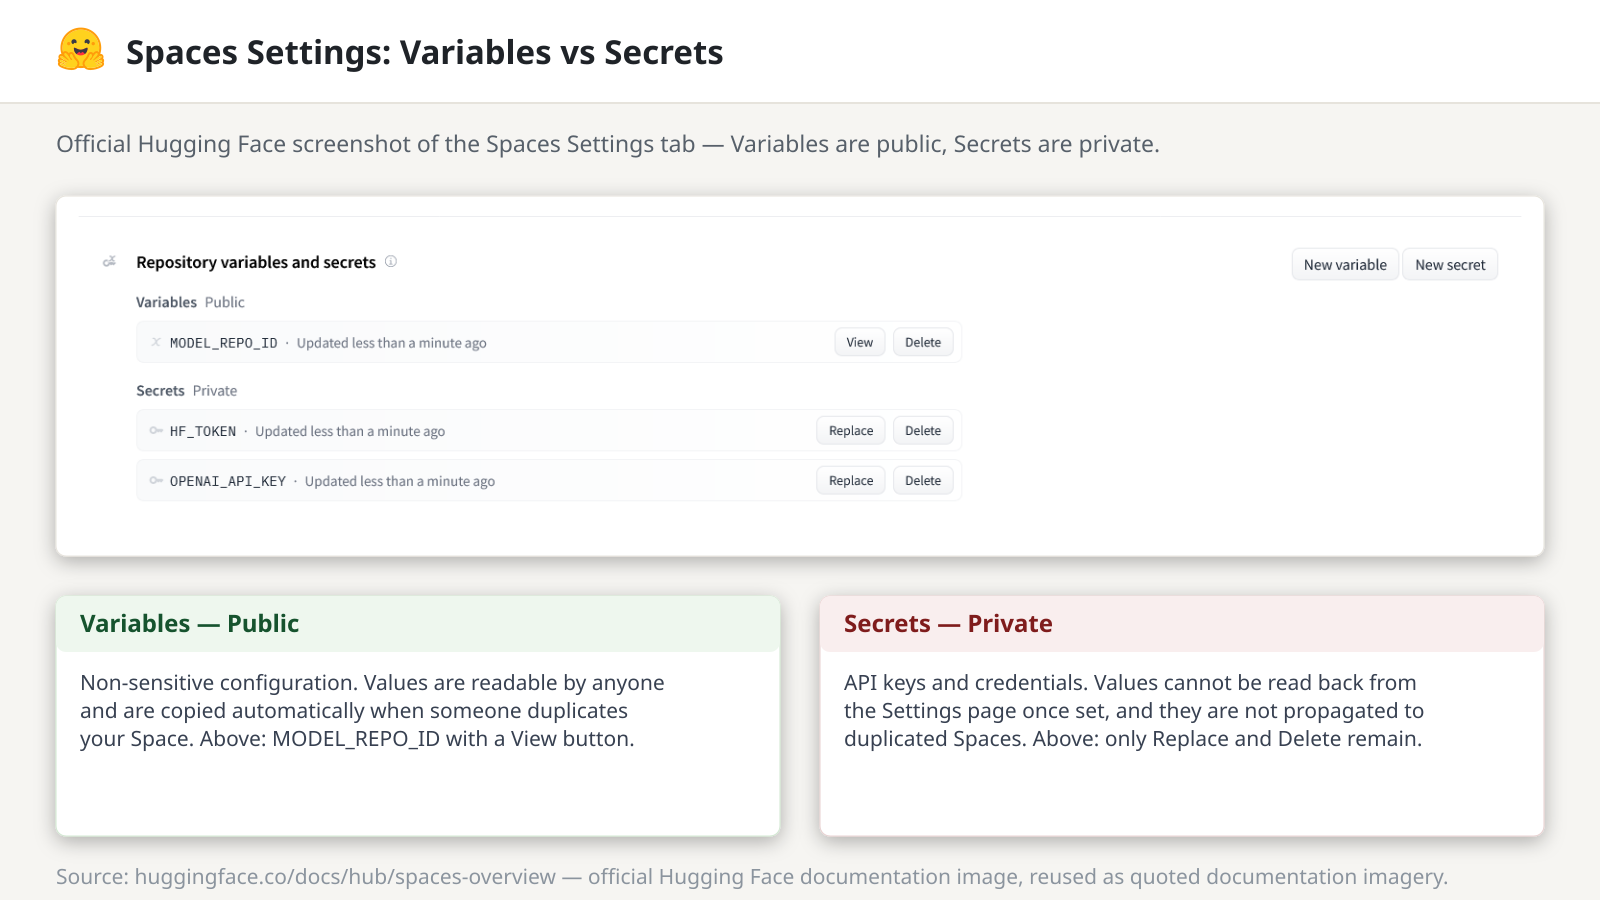Click the 'Secrets' section label in the screenshot
The image size is (1600, 900).
pos(160,391)
